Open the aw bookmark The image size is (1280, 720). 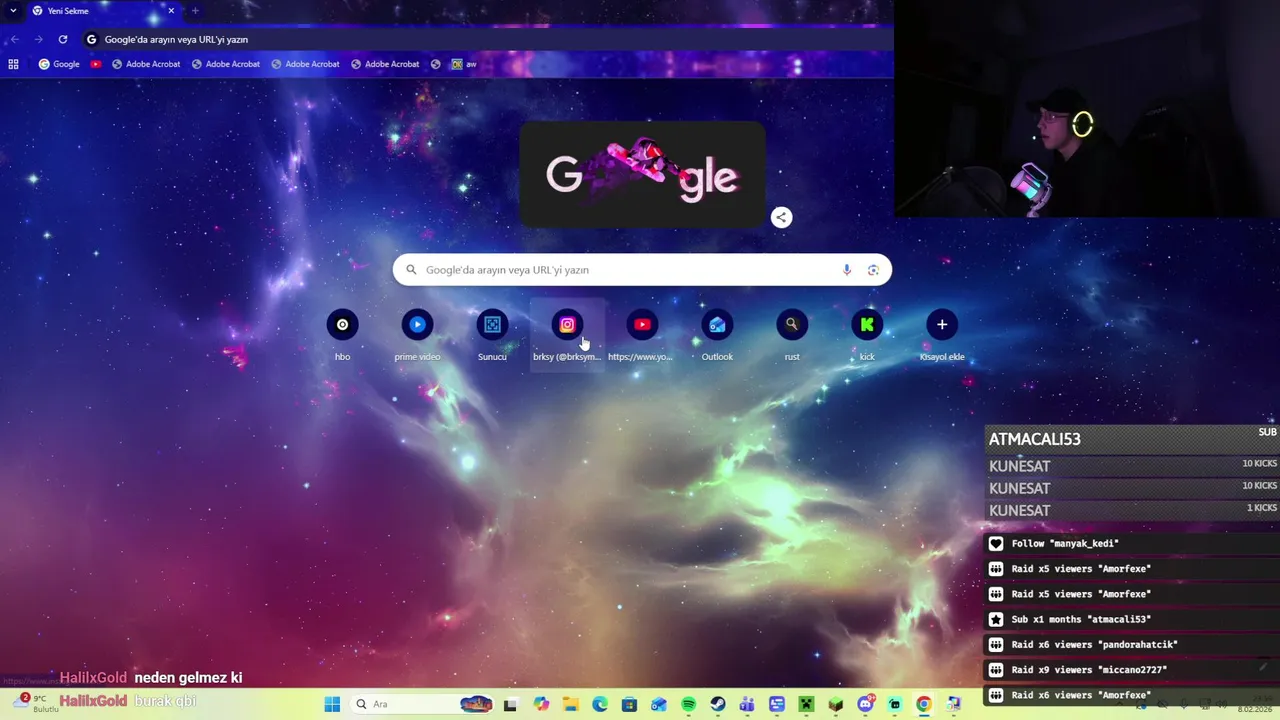(x=464, y=64)
